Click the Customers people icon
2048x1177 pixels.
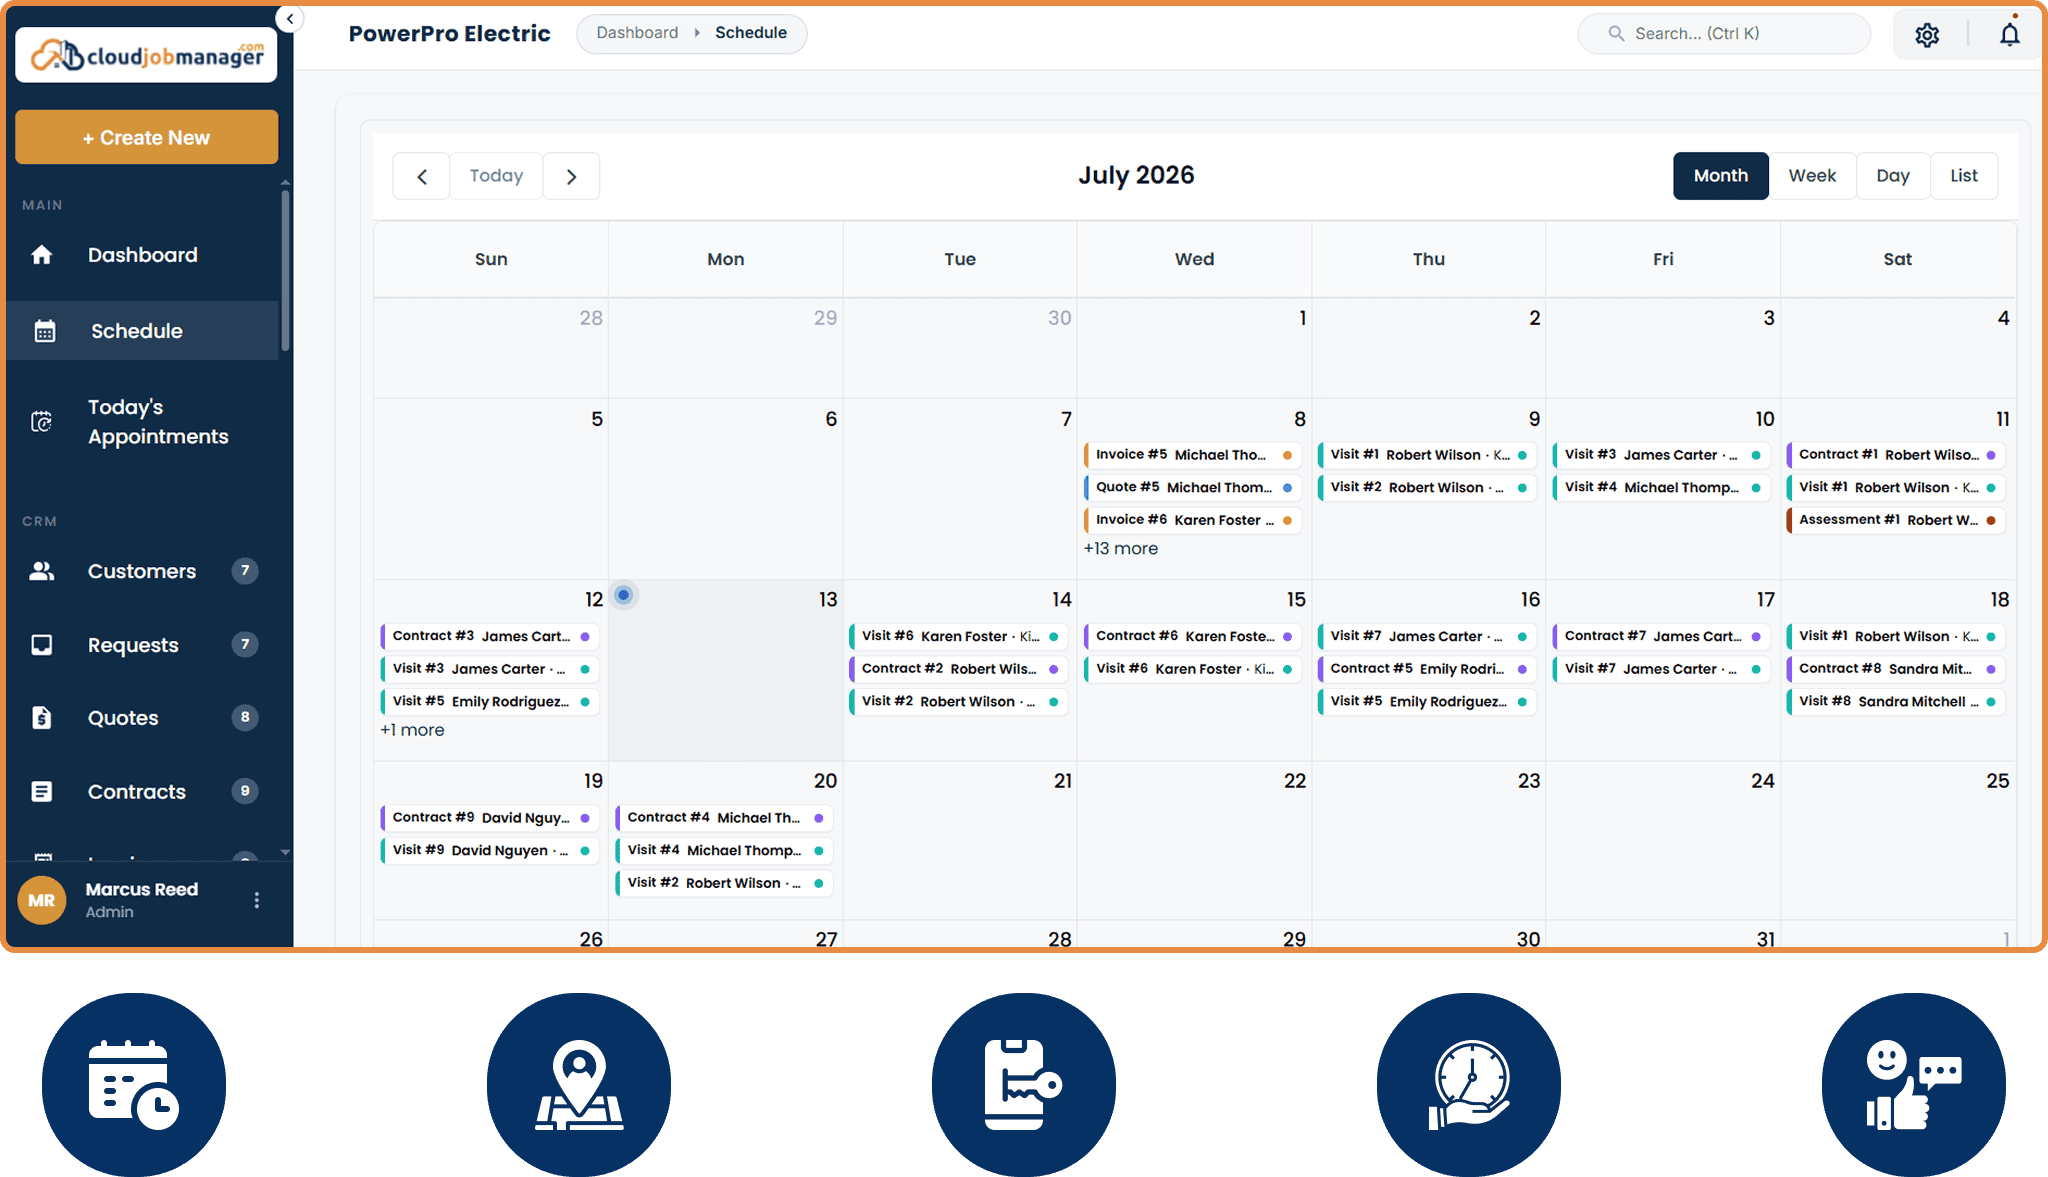pos(42,571)
